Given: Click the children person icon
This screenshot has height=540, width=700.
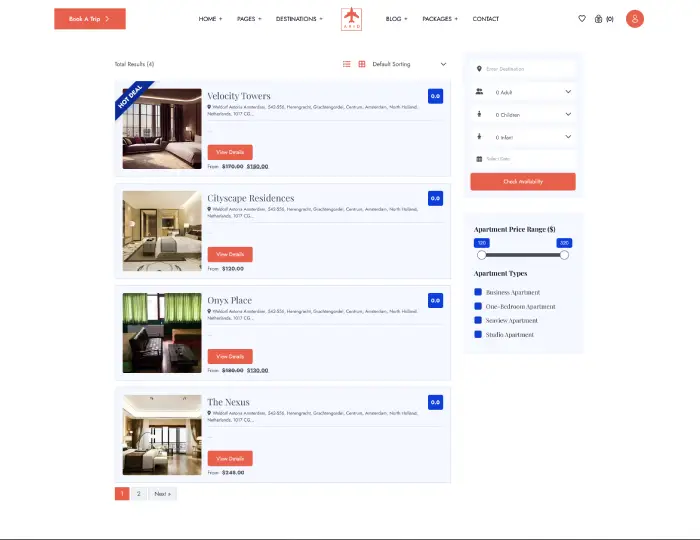Looking at the screenshot, I should pyautogui.click(x=479, y=114).
